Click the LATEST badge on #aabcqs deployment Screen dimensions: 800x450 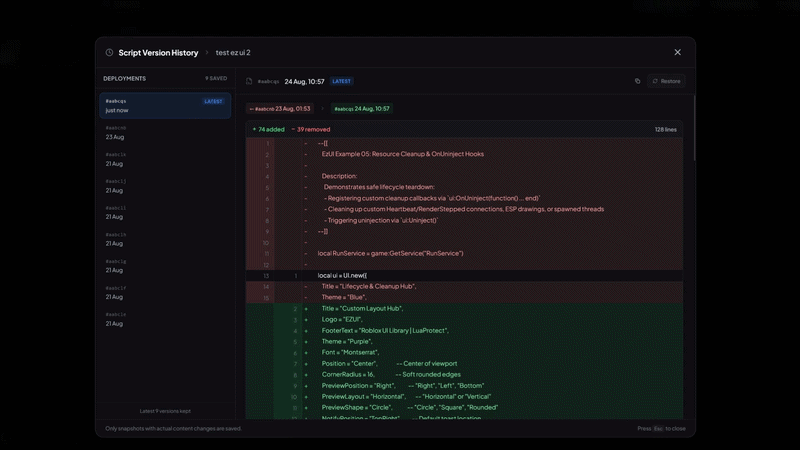[x=213, y=102]
